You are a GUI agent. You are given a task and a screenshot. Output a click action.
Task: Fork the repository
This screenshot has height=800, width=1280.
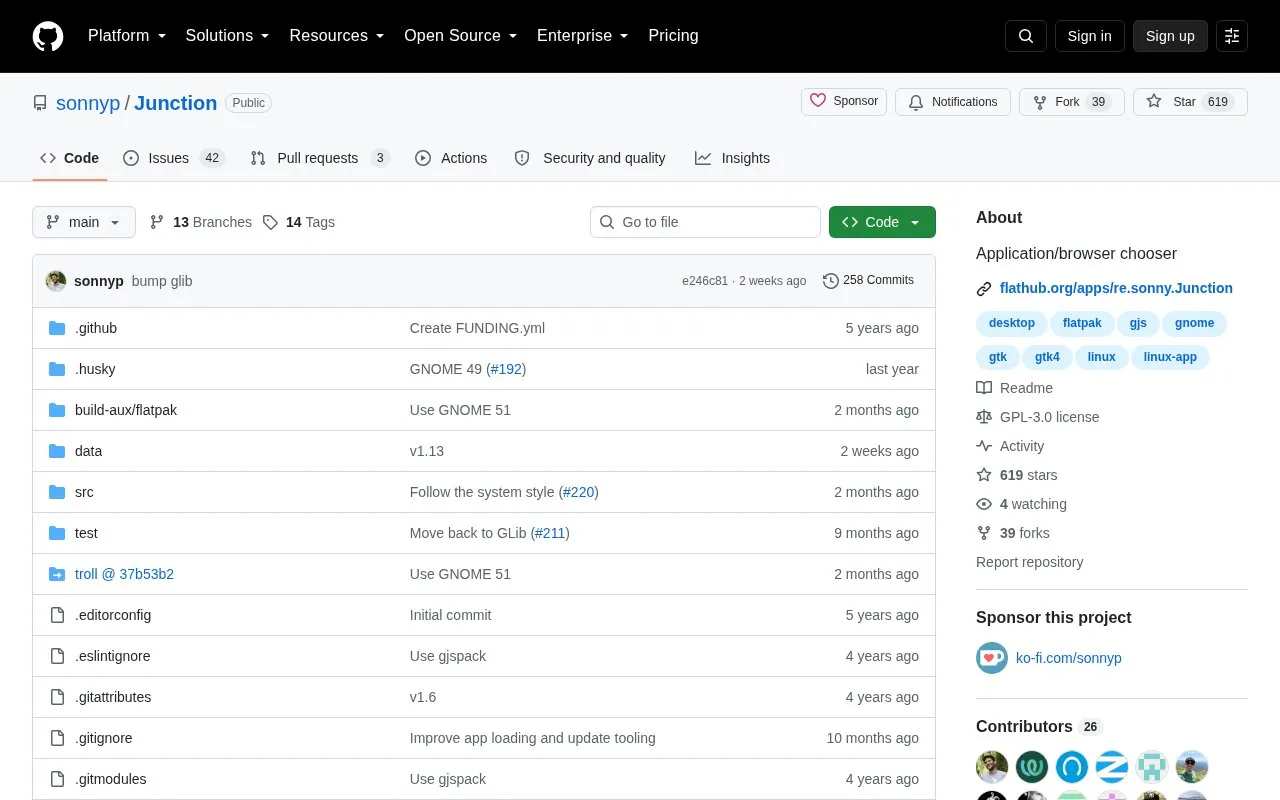click(x=1072, y=102)
